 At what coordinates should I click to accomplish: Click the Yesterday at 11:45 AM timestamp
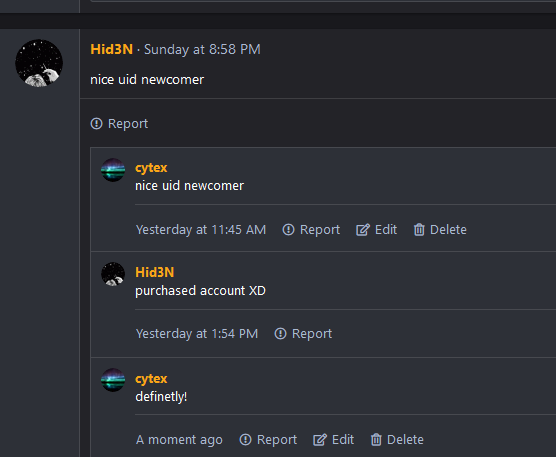201,229
